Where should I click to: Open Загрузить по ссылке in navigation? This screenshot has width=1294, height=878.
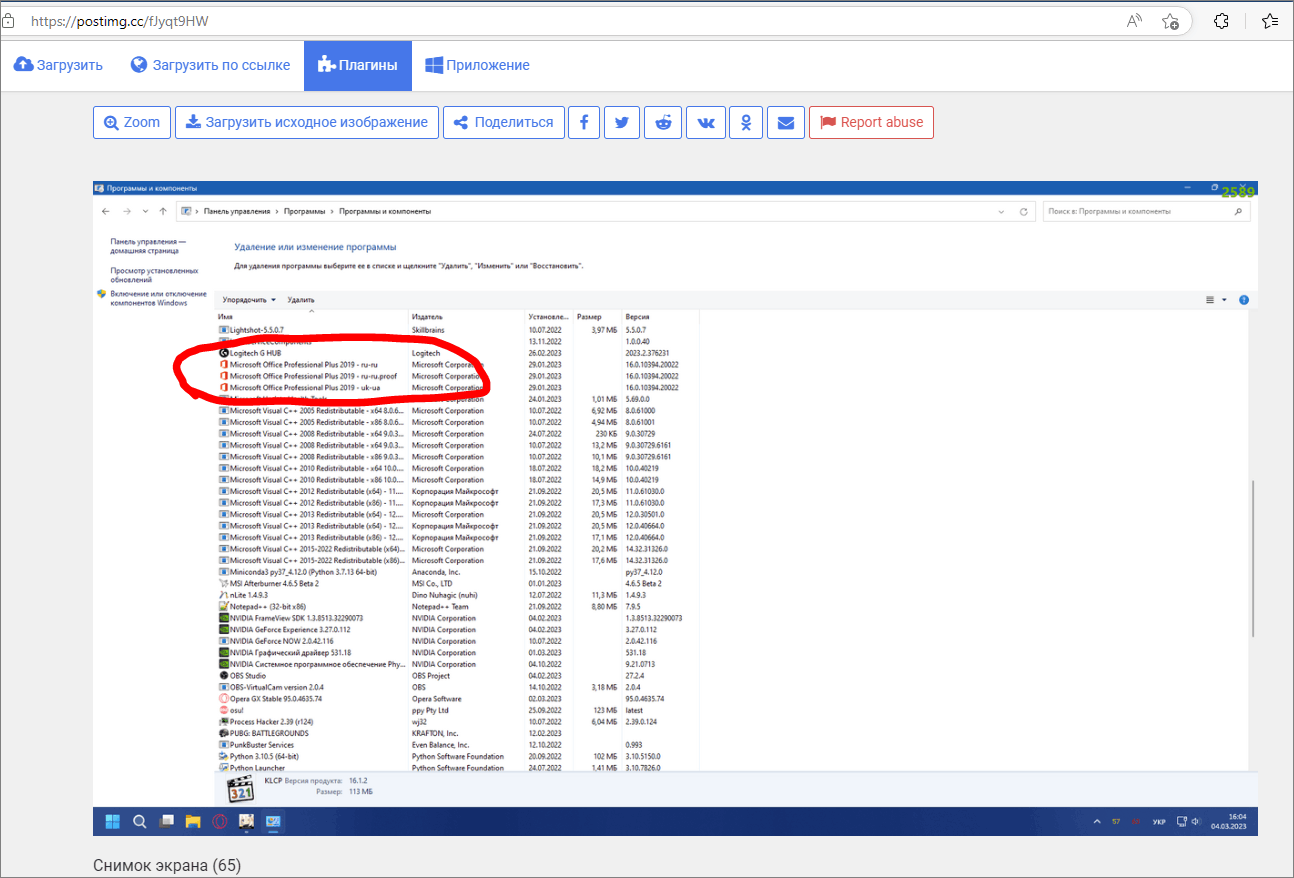coord(211,65)
